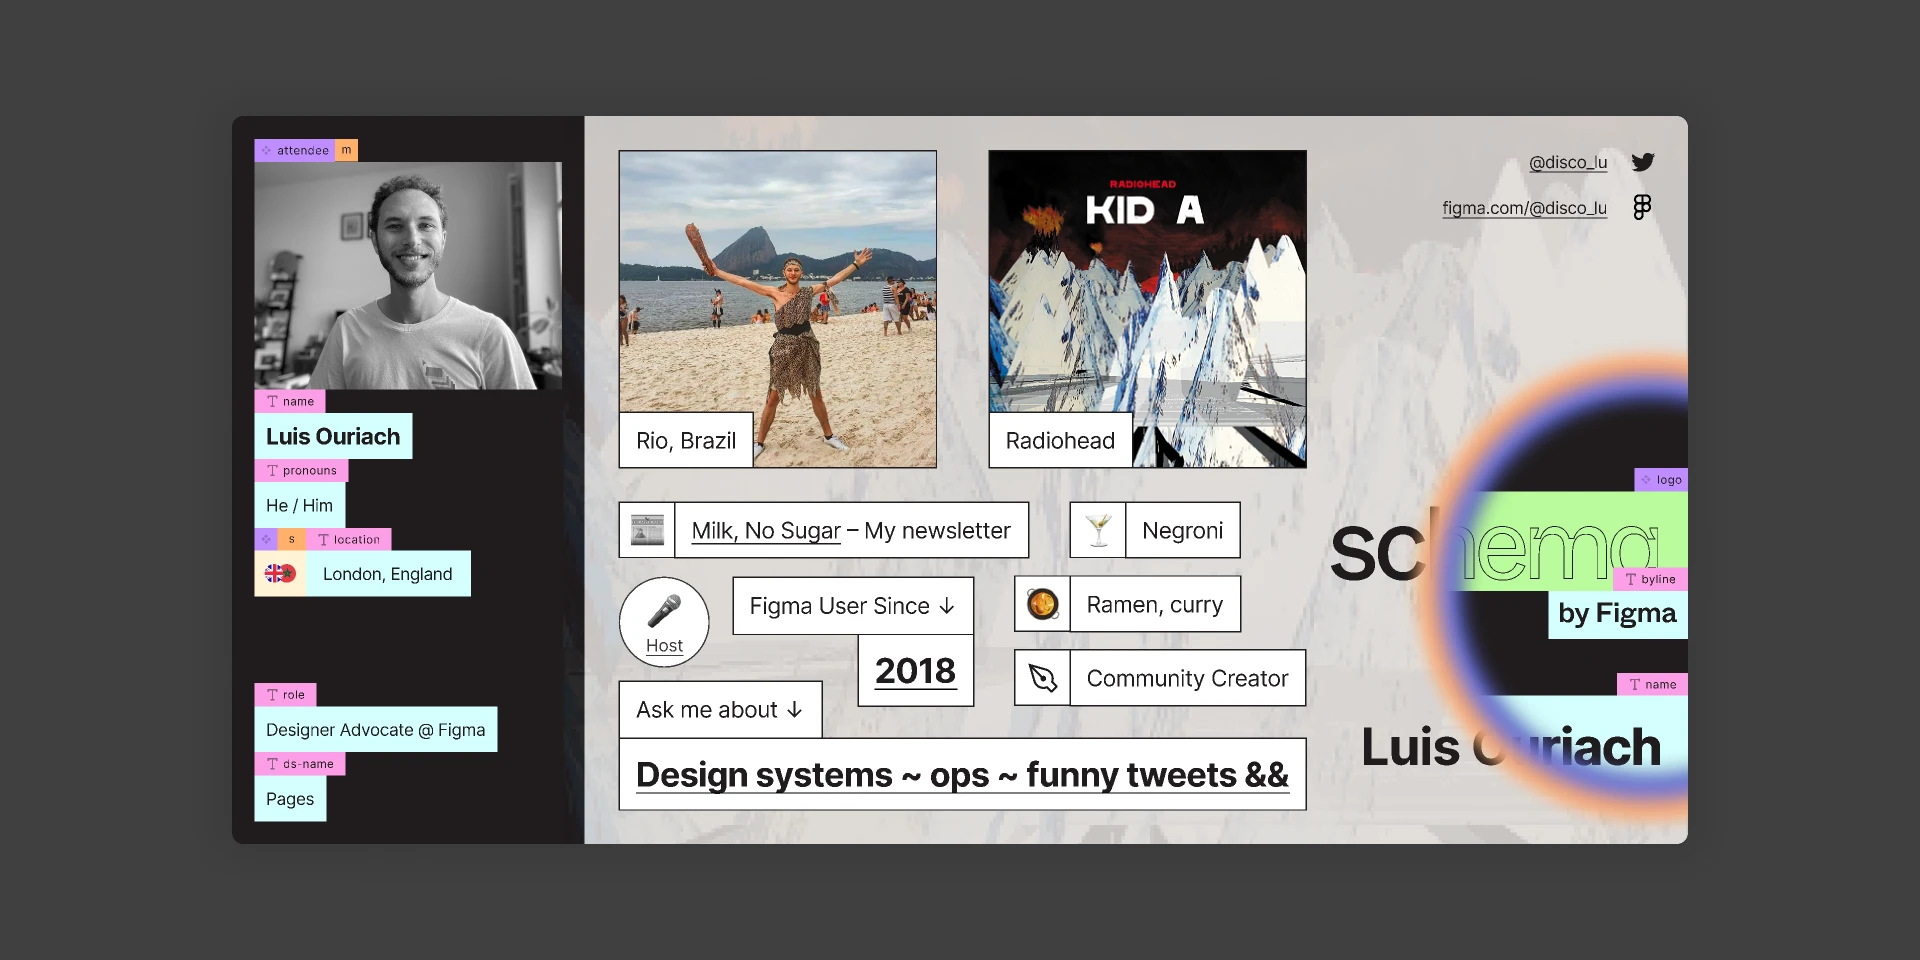Click the Twitter bird icon
Screen dimensions: 1920x960
[x=1643, y=162]
